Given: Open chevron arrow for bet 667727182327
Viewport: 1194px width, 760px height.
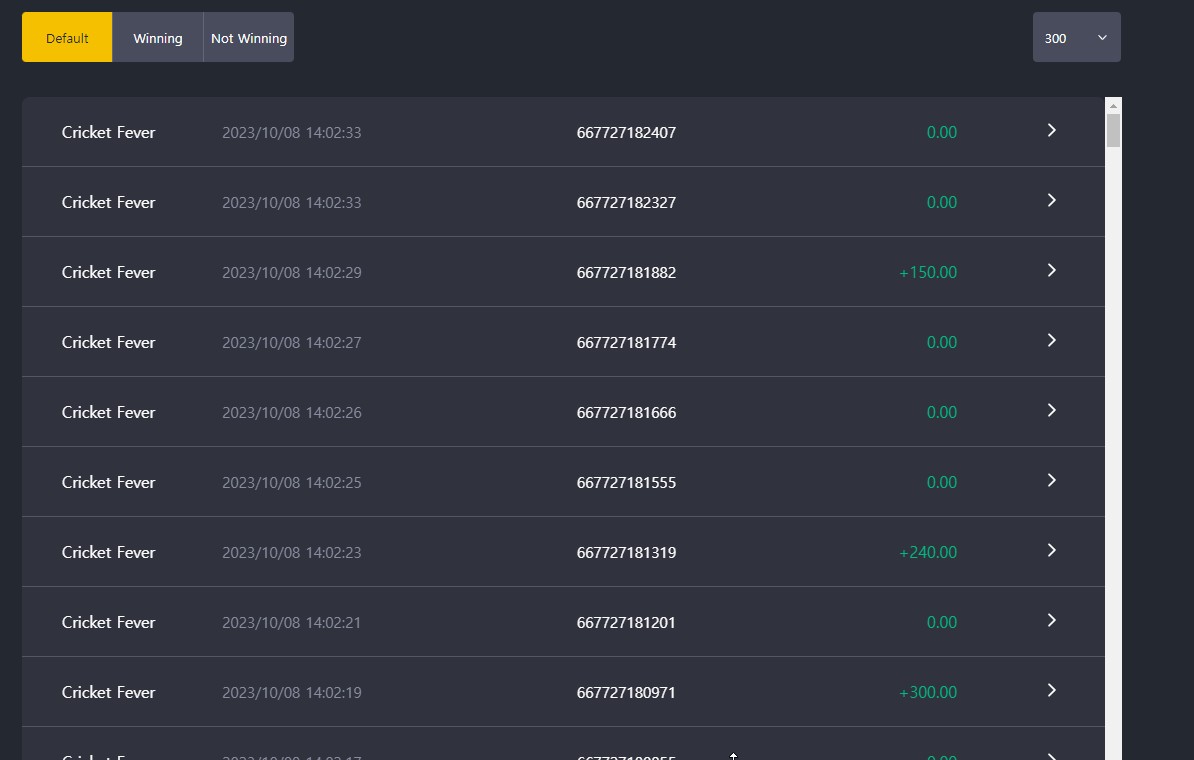Looking at the screenshot, I should [x=1052, y=200].
